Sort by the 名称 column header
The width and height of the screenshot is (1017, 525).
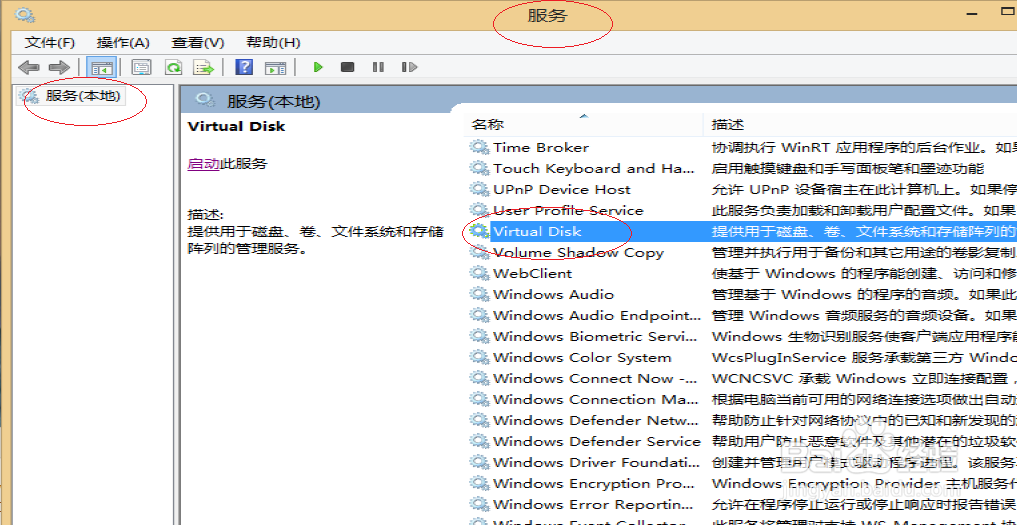488,125
